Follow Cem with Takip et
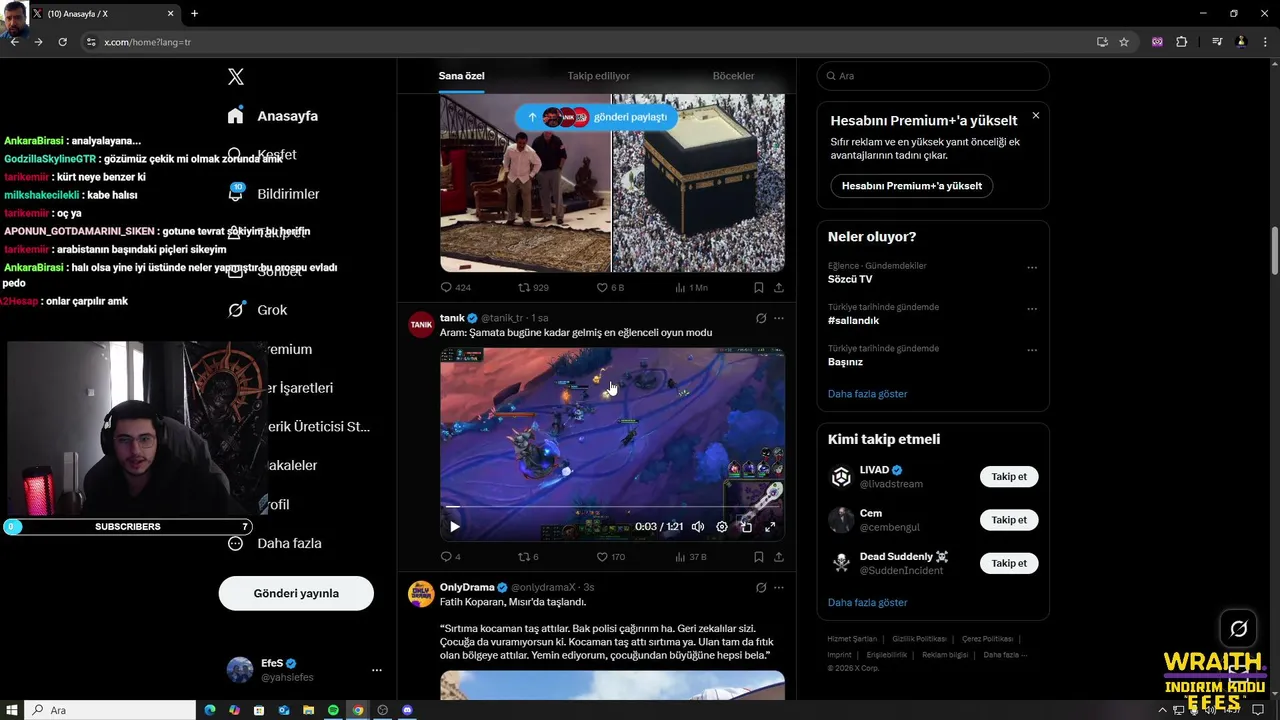1280x720 pixels. (1009, 520)
